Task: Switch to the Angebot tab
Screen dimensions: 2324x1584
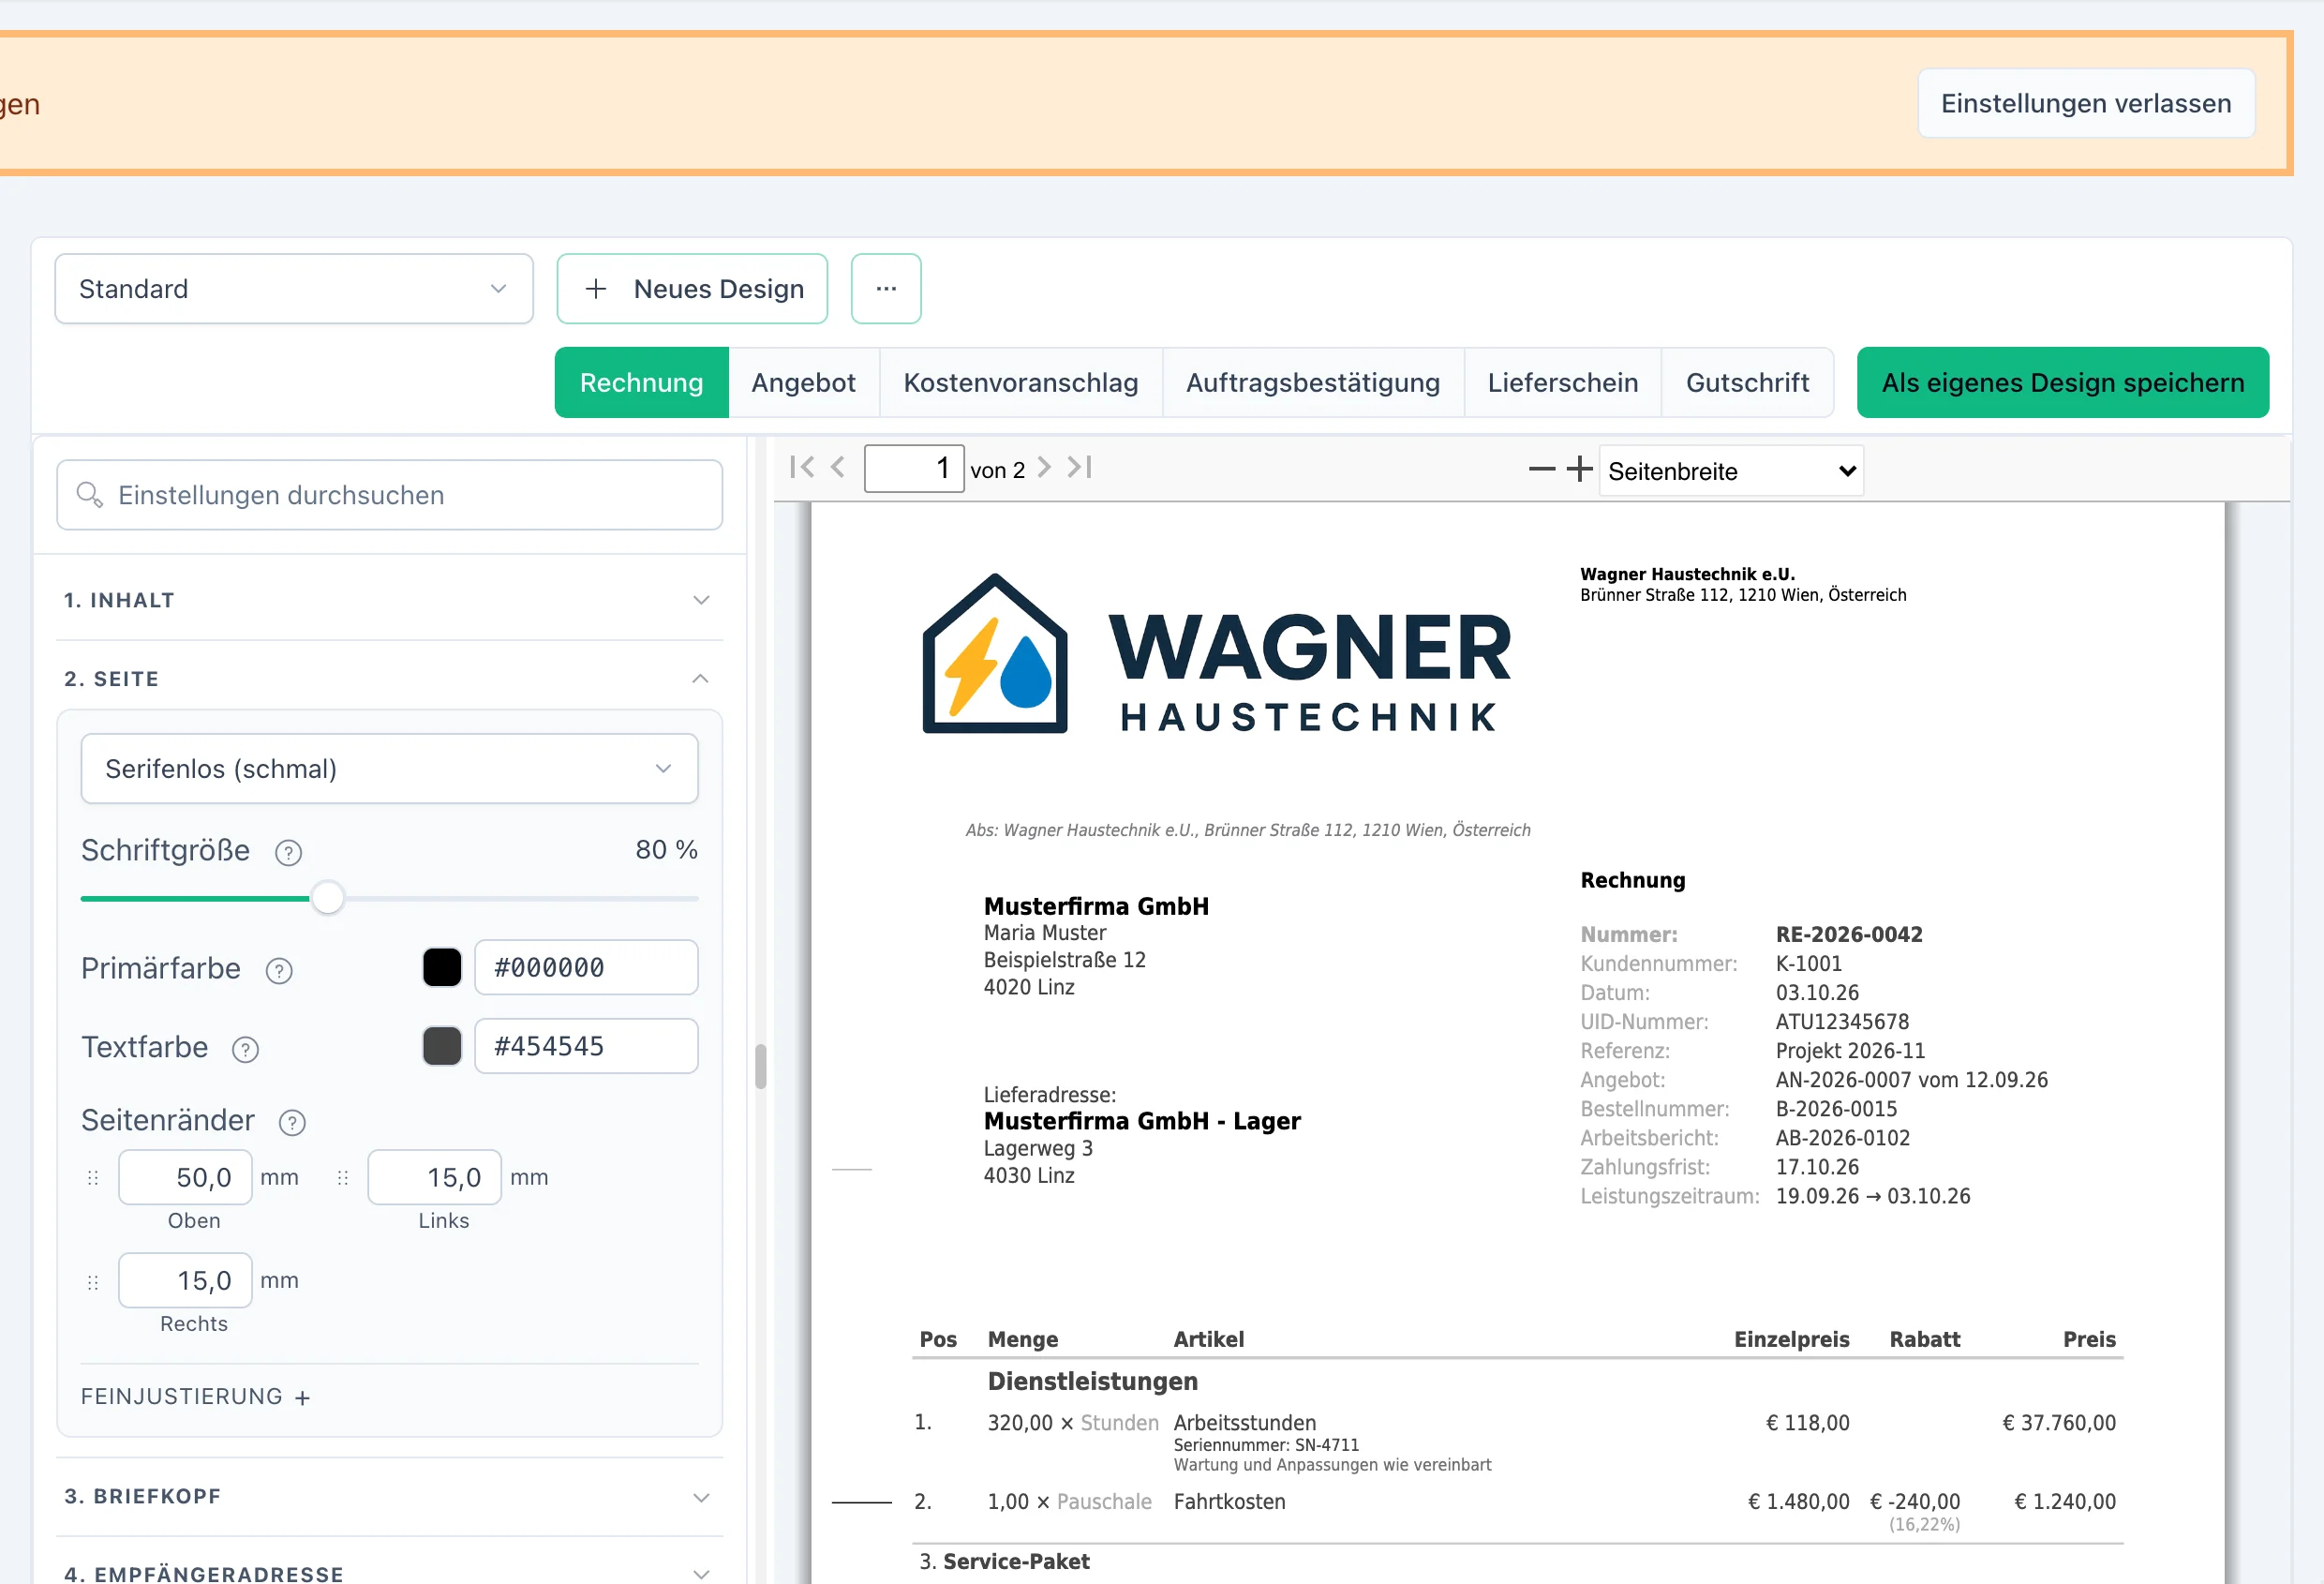Action: point(803,383)
